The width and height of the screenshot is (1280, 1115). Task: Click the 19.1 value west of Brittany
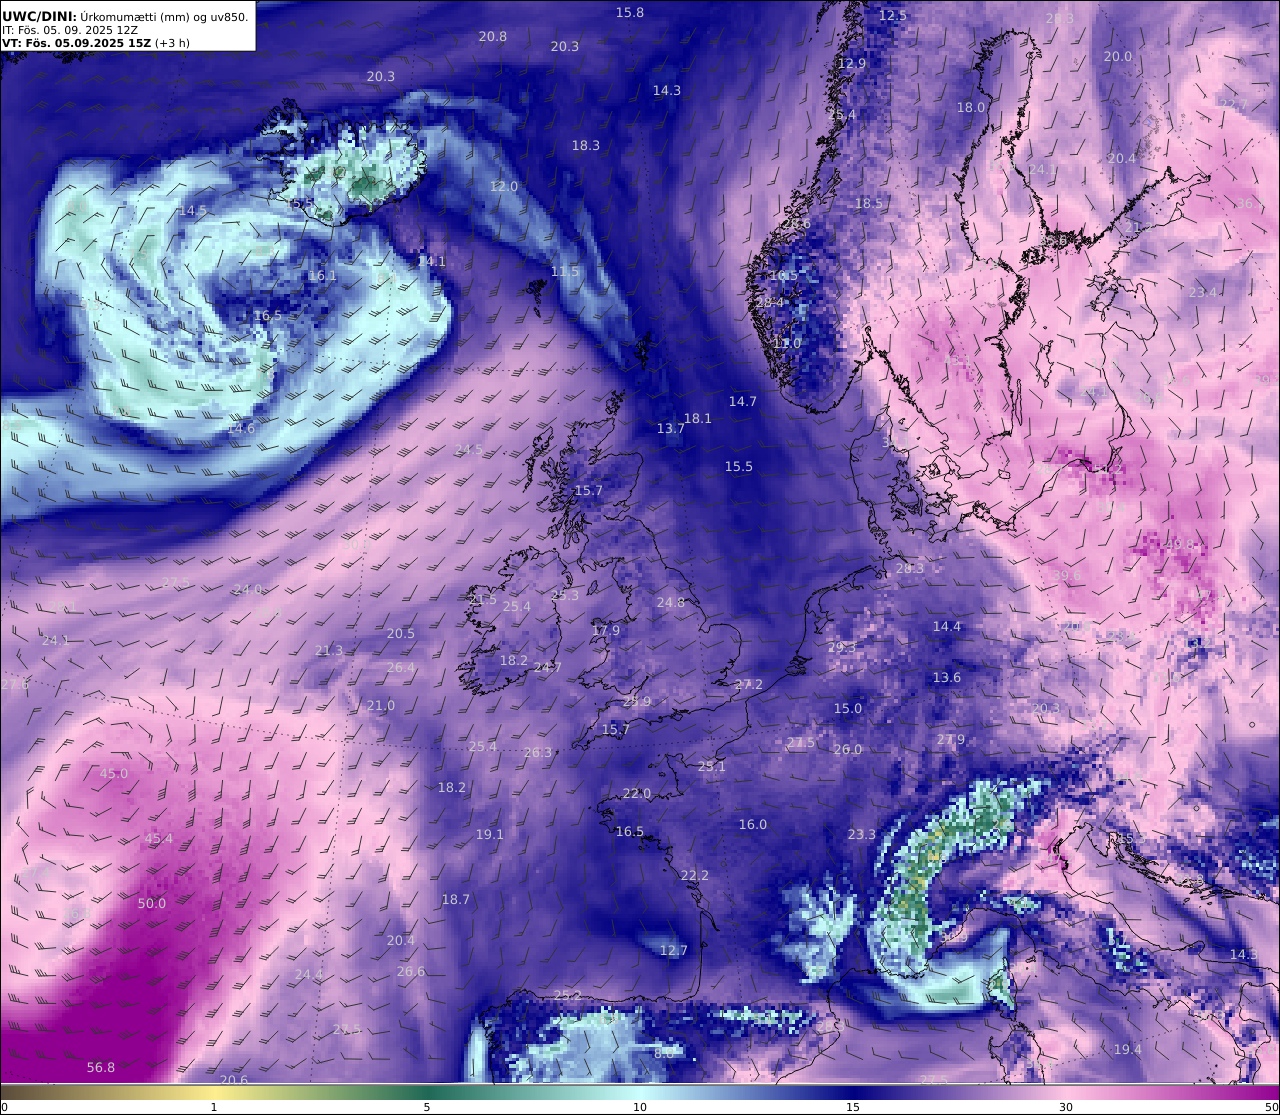(490, 835)
